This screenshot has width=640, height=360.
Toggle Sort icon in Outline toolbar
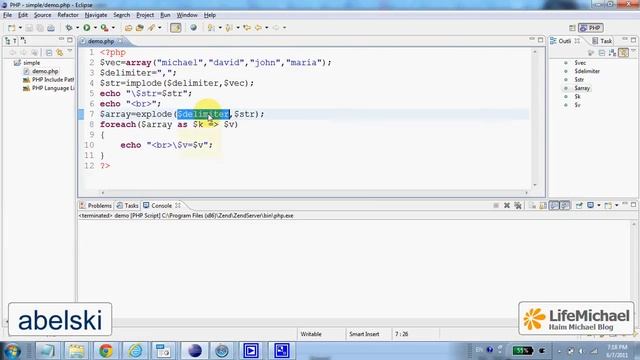pos(612,53)
